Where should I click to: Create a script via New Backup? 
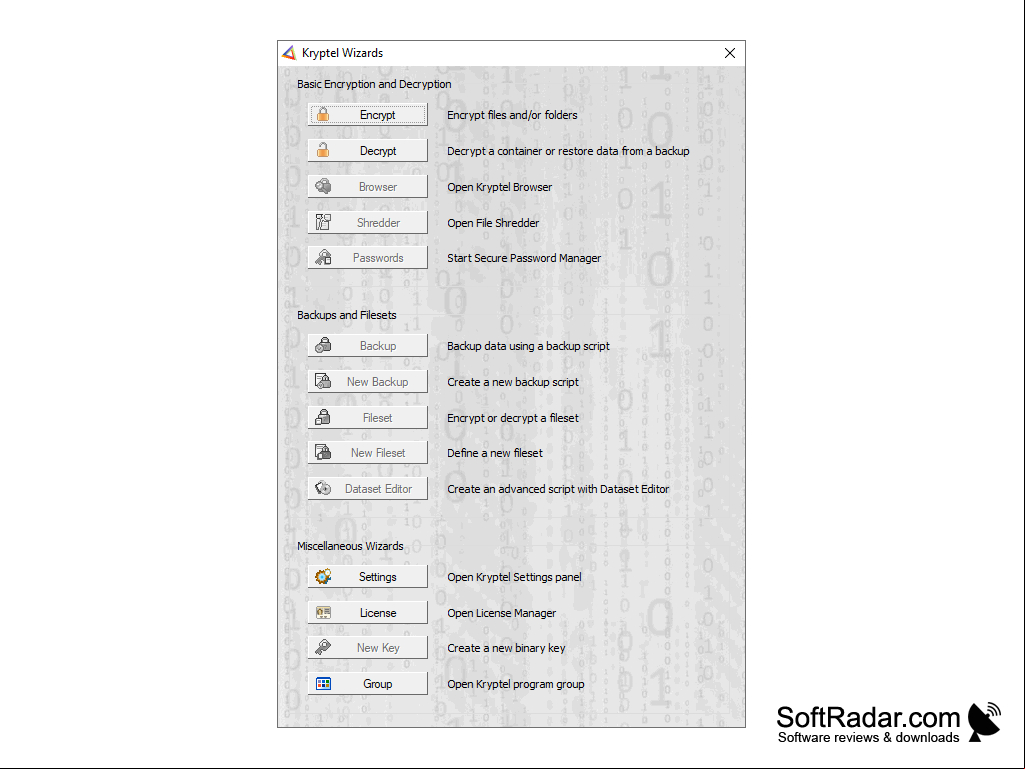click(367, 381)
